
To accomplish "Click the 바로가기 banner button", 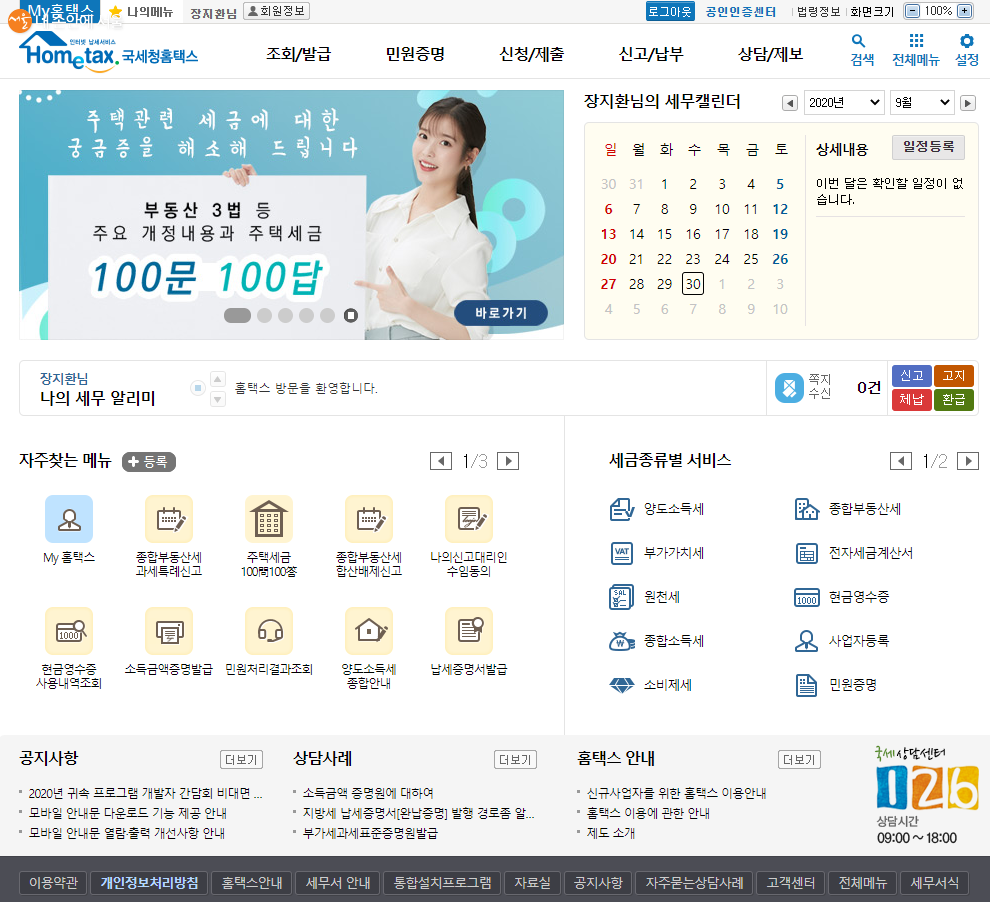I will point(500,313).
